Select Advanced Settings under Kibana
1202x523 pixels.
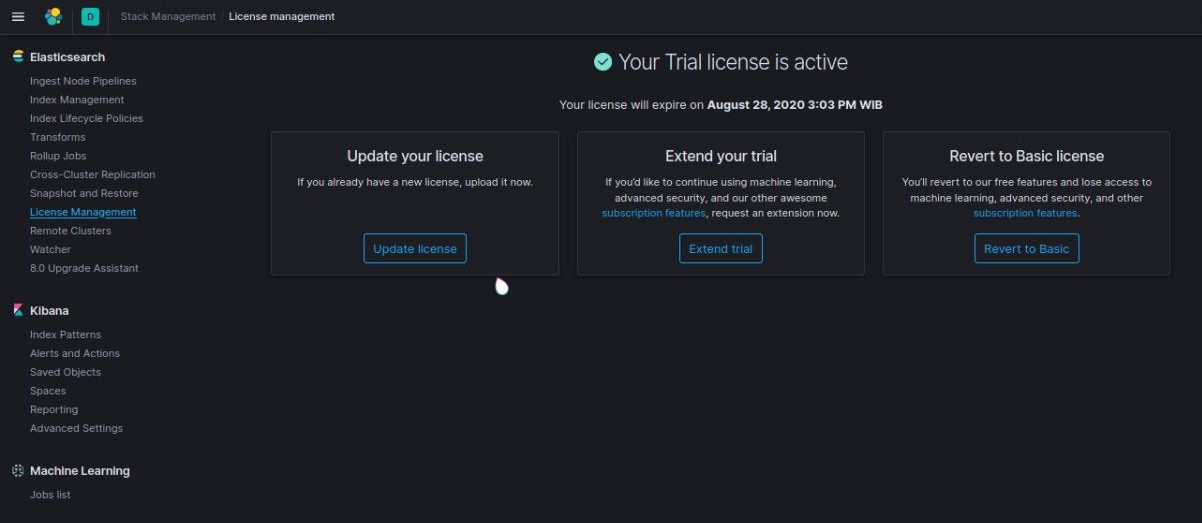coord(76,428)
